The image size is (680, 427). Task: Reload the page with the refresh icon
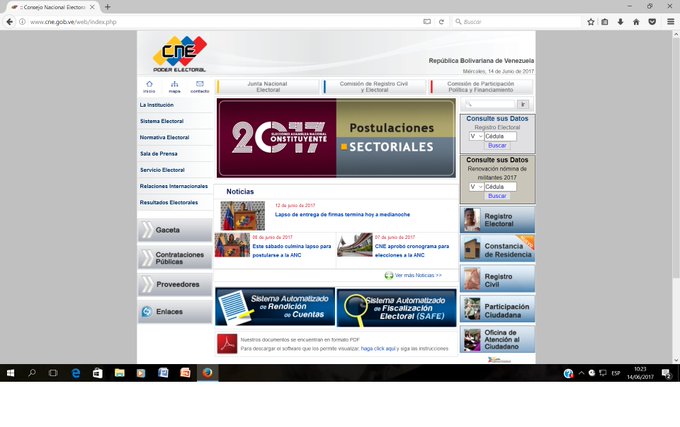point(441,22)
